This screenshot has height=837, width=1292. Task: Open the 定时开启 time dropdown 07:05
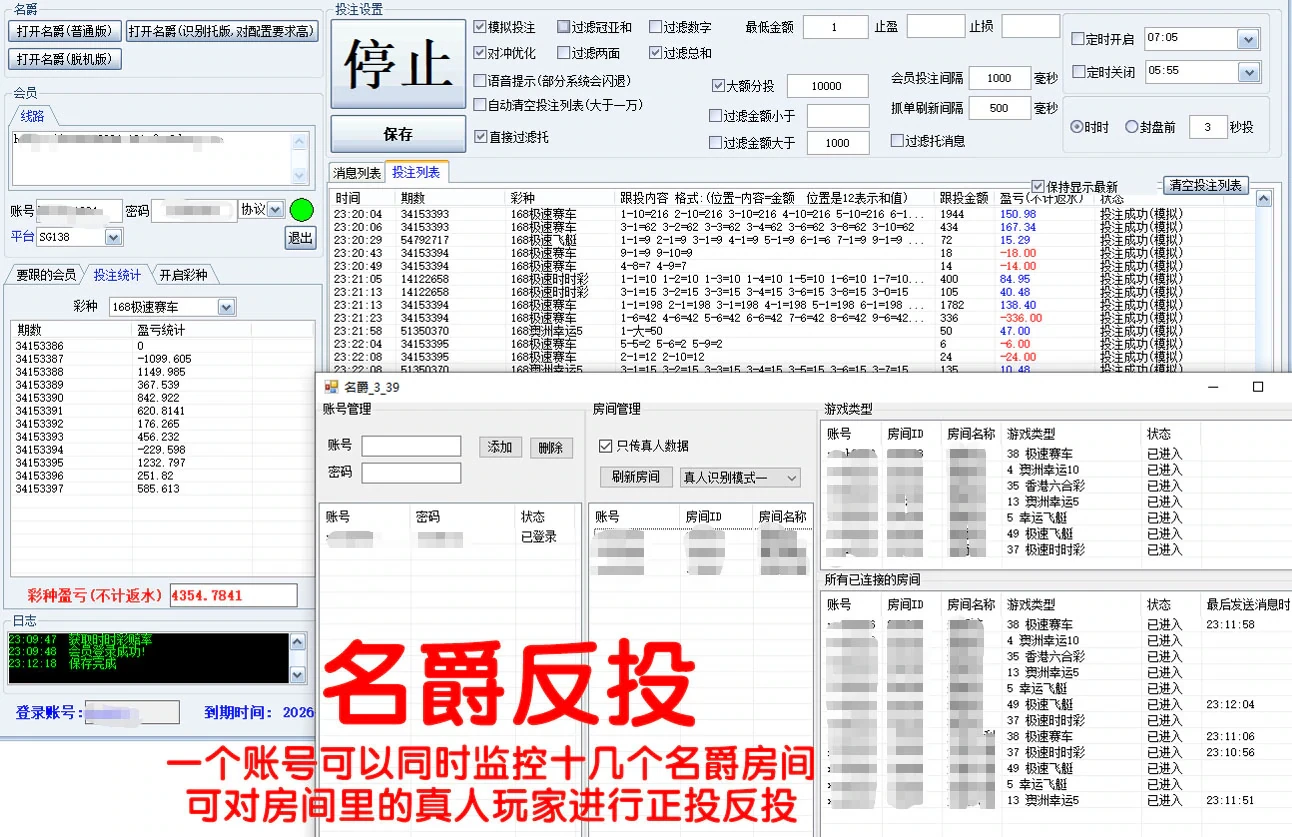tap(1247, 39)
